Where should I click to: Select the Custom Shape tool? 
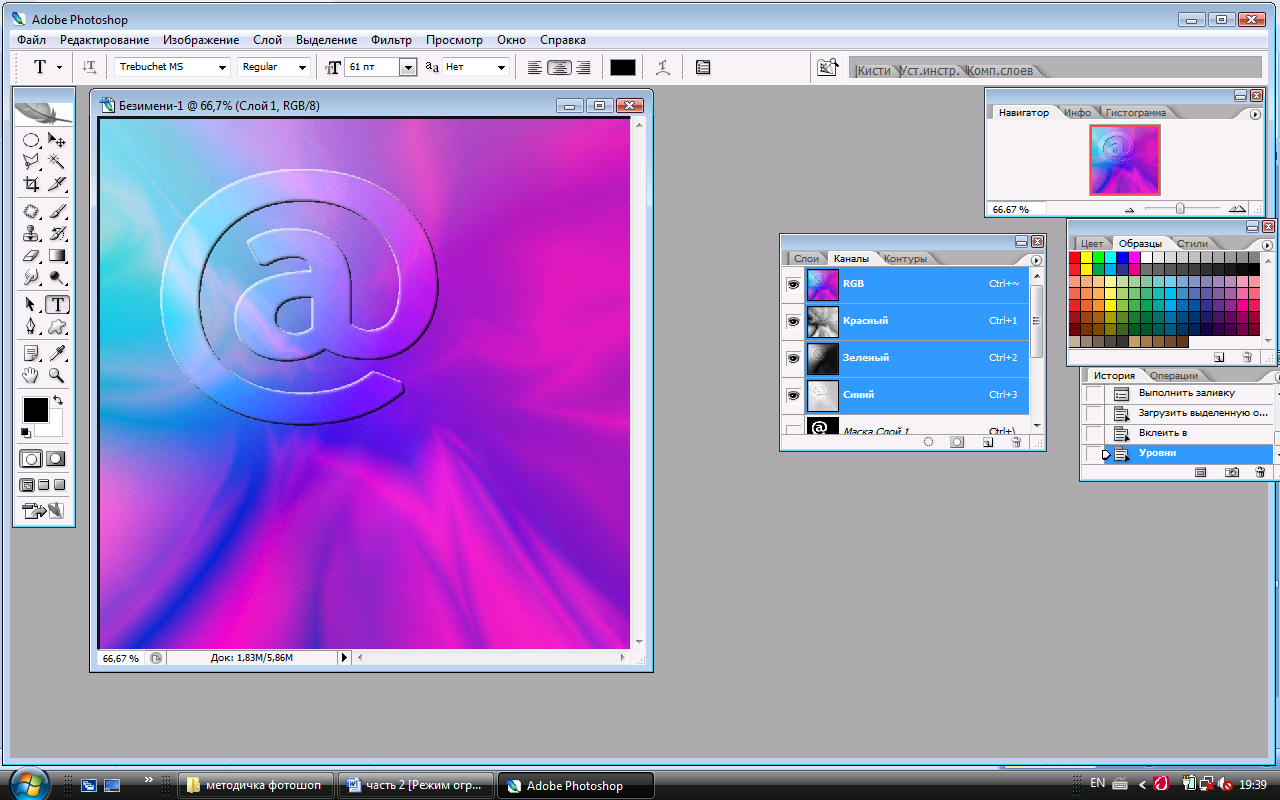pyautogui.click(x=57, y=327)
